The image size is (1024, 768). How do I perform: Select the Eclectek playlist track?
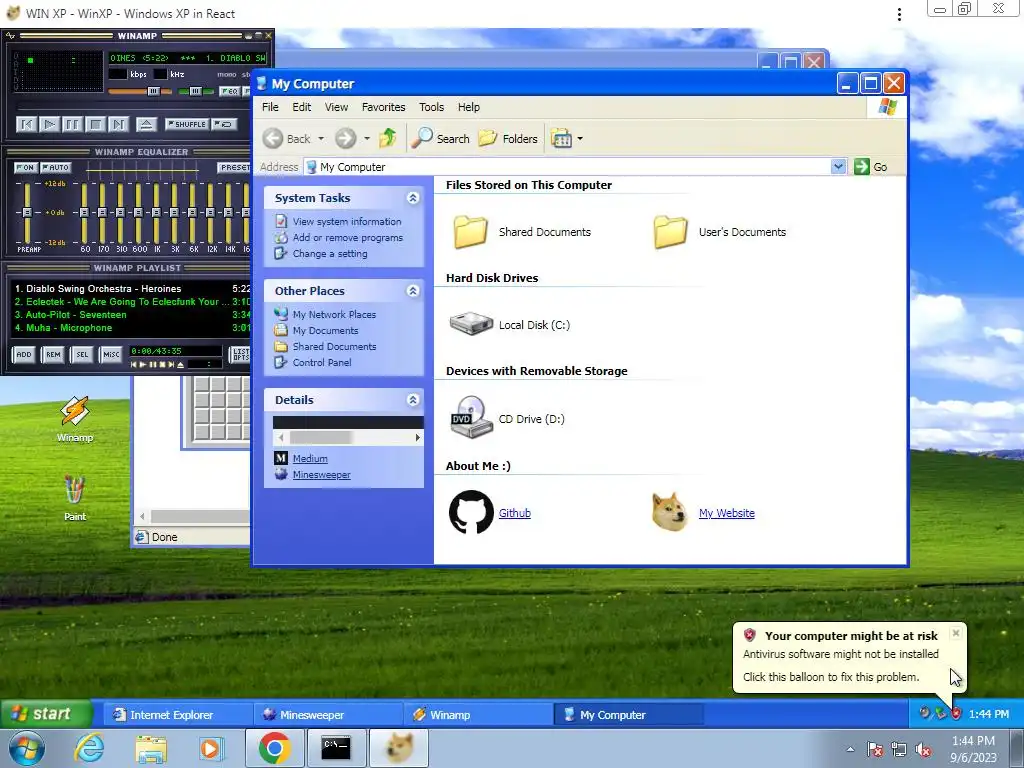tap(133, 302)
